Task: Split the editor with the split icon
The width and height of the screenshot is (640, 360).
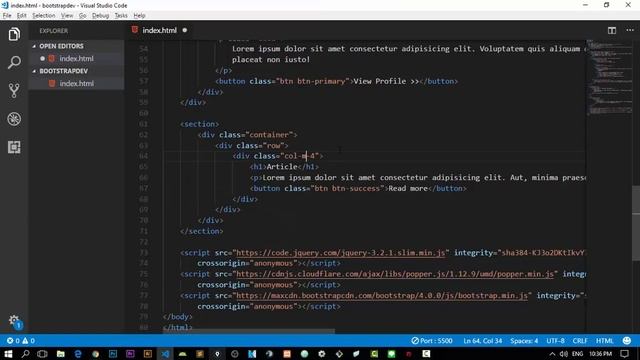Action: point(611,31)
